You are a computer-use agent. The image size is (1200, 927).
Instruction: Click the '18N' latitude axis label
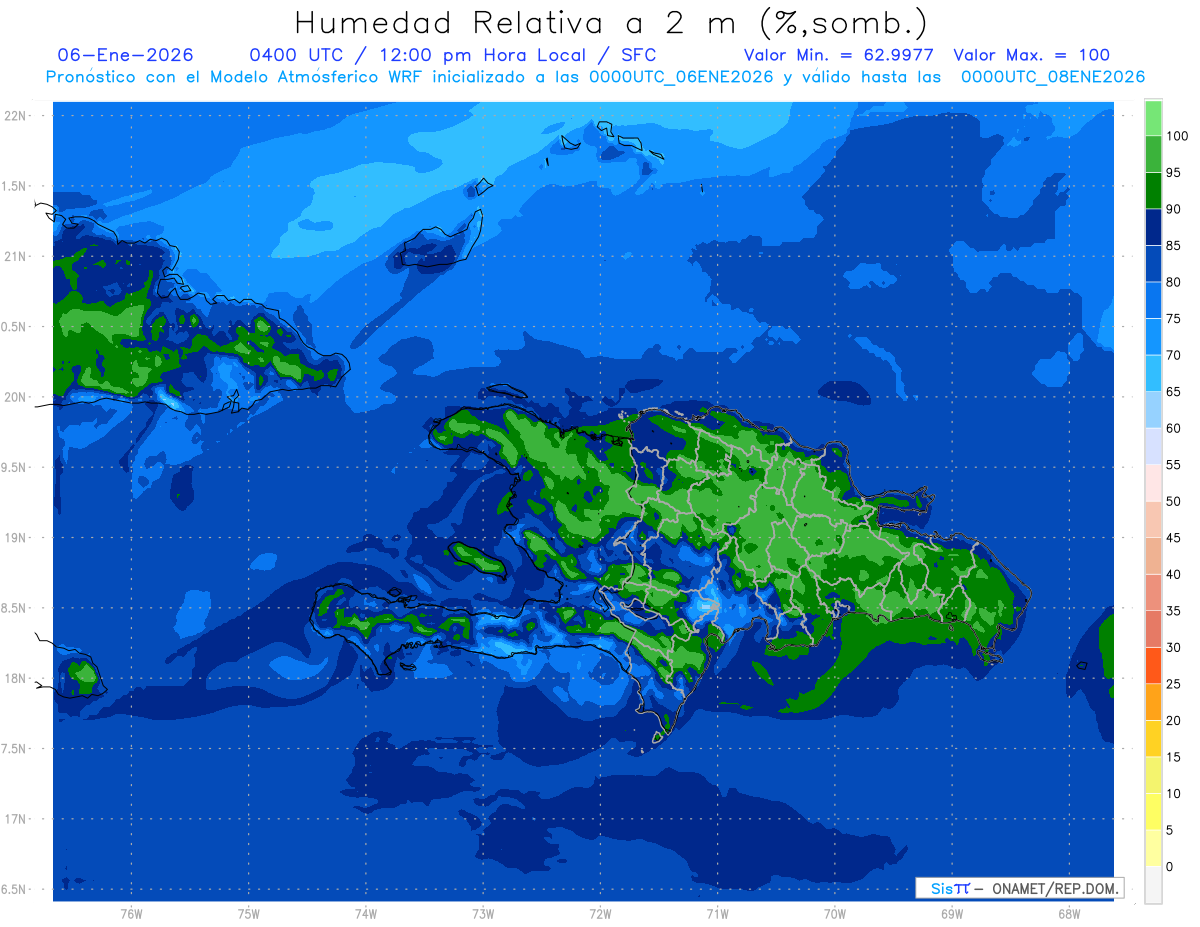click(x=17, y=678)
